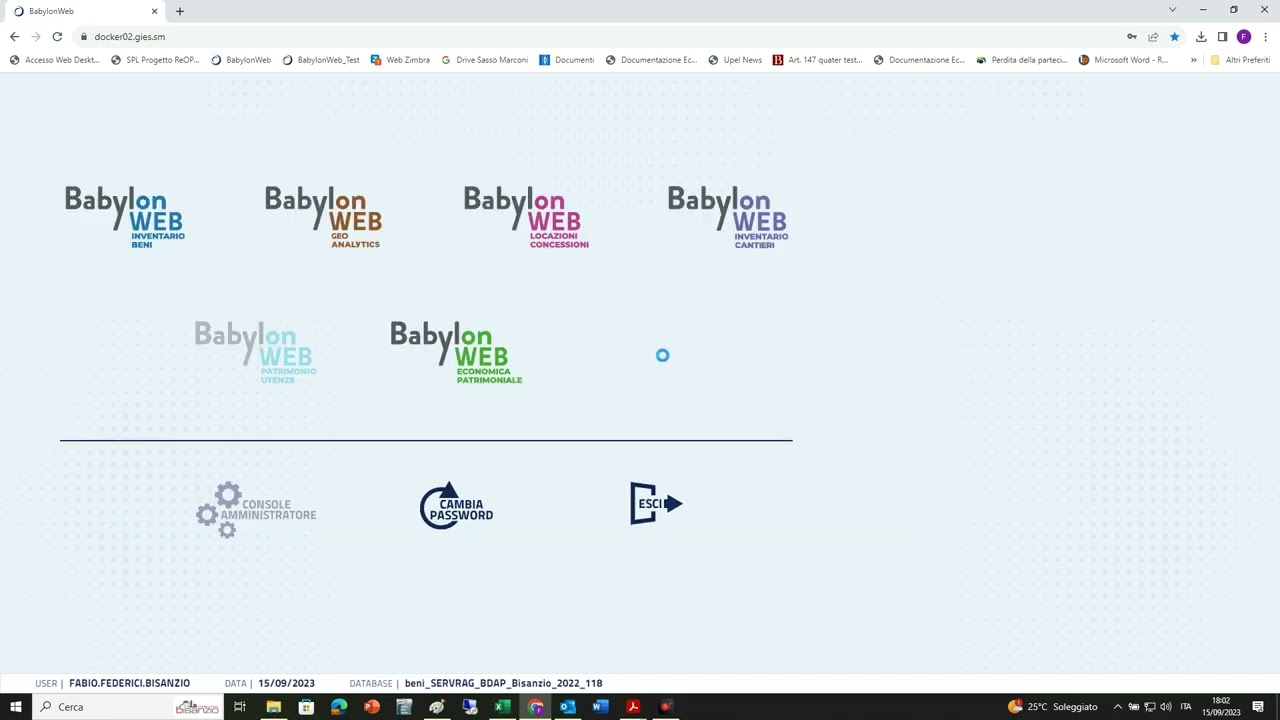
Task: Open weather widget 25°C Soleggiato
Action: [x=1053, y=707]
